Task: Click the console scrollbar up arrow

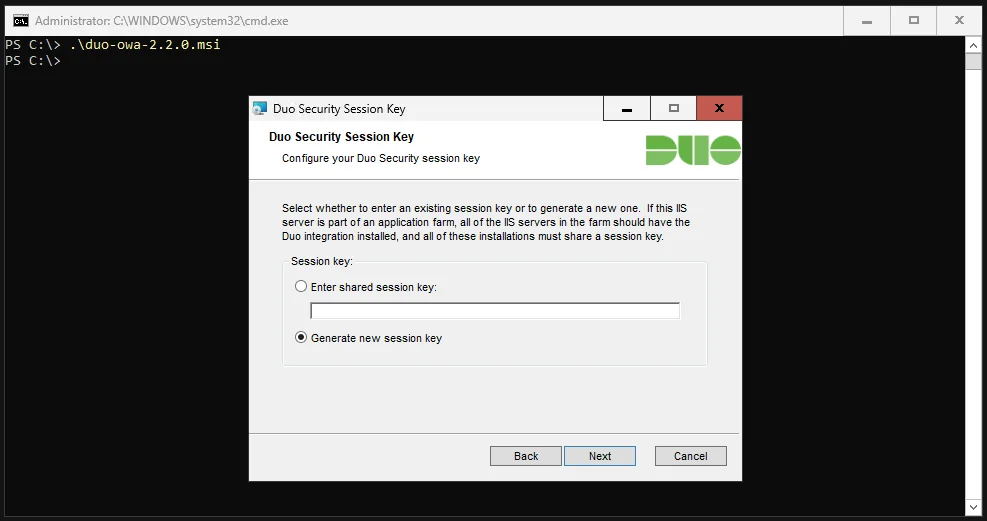Action: click(973, 45)
